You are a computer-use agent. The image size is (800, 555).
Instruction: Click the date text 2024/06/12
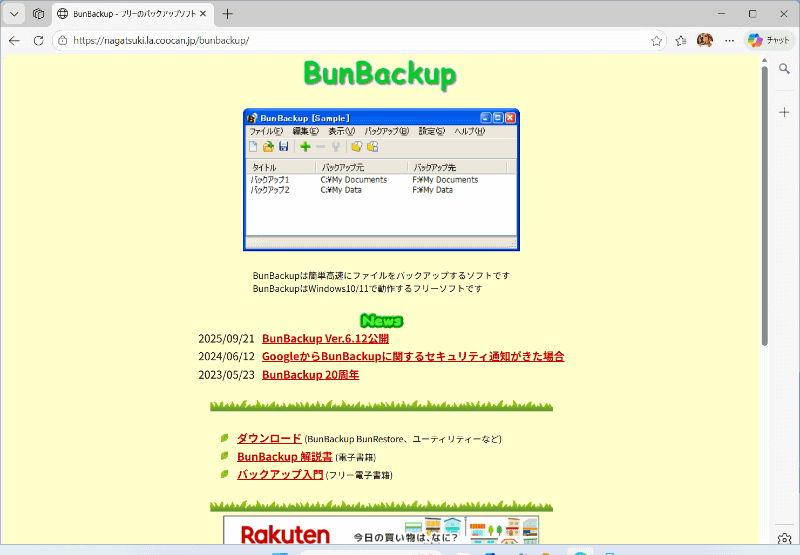(227, 357)
